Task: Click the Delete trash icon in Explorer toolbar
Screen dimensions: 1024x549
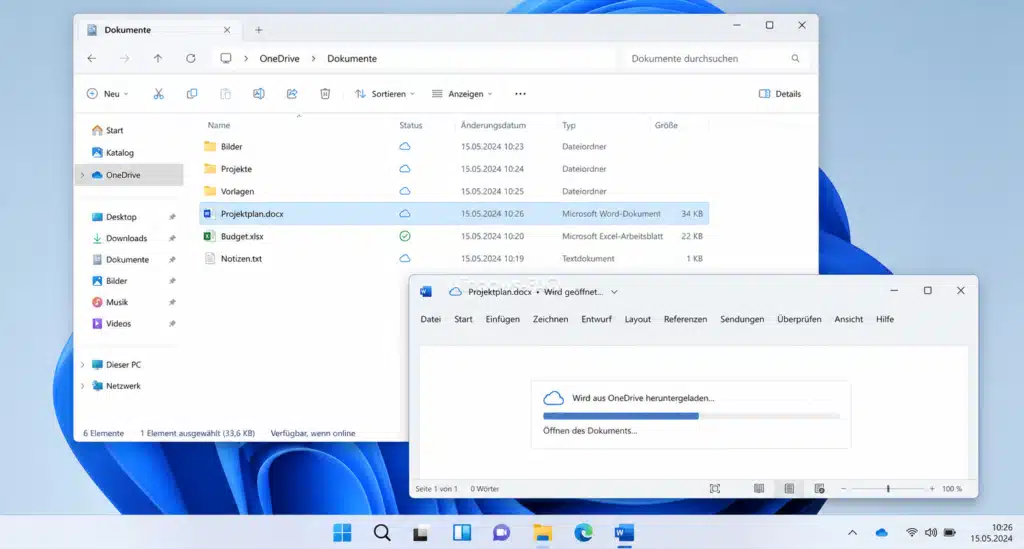Action: pyautogui.click(x=325, y=94)
